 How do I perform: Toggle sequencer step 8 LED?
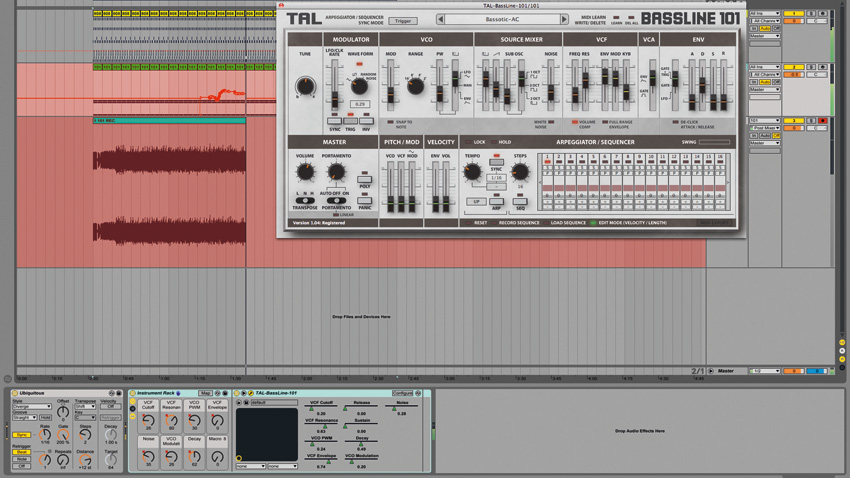click(628, 162)
